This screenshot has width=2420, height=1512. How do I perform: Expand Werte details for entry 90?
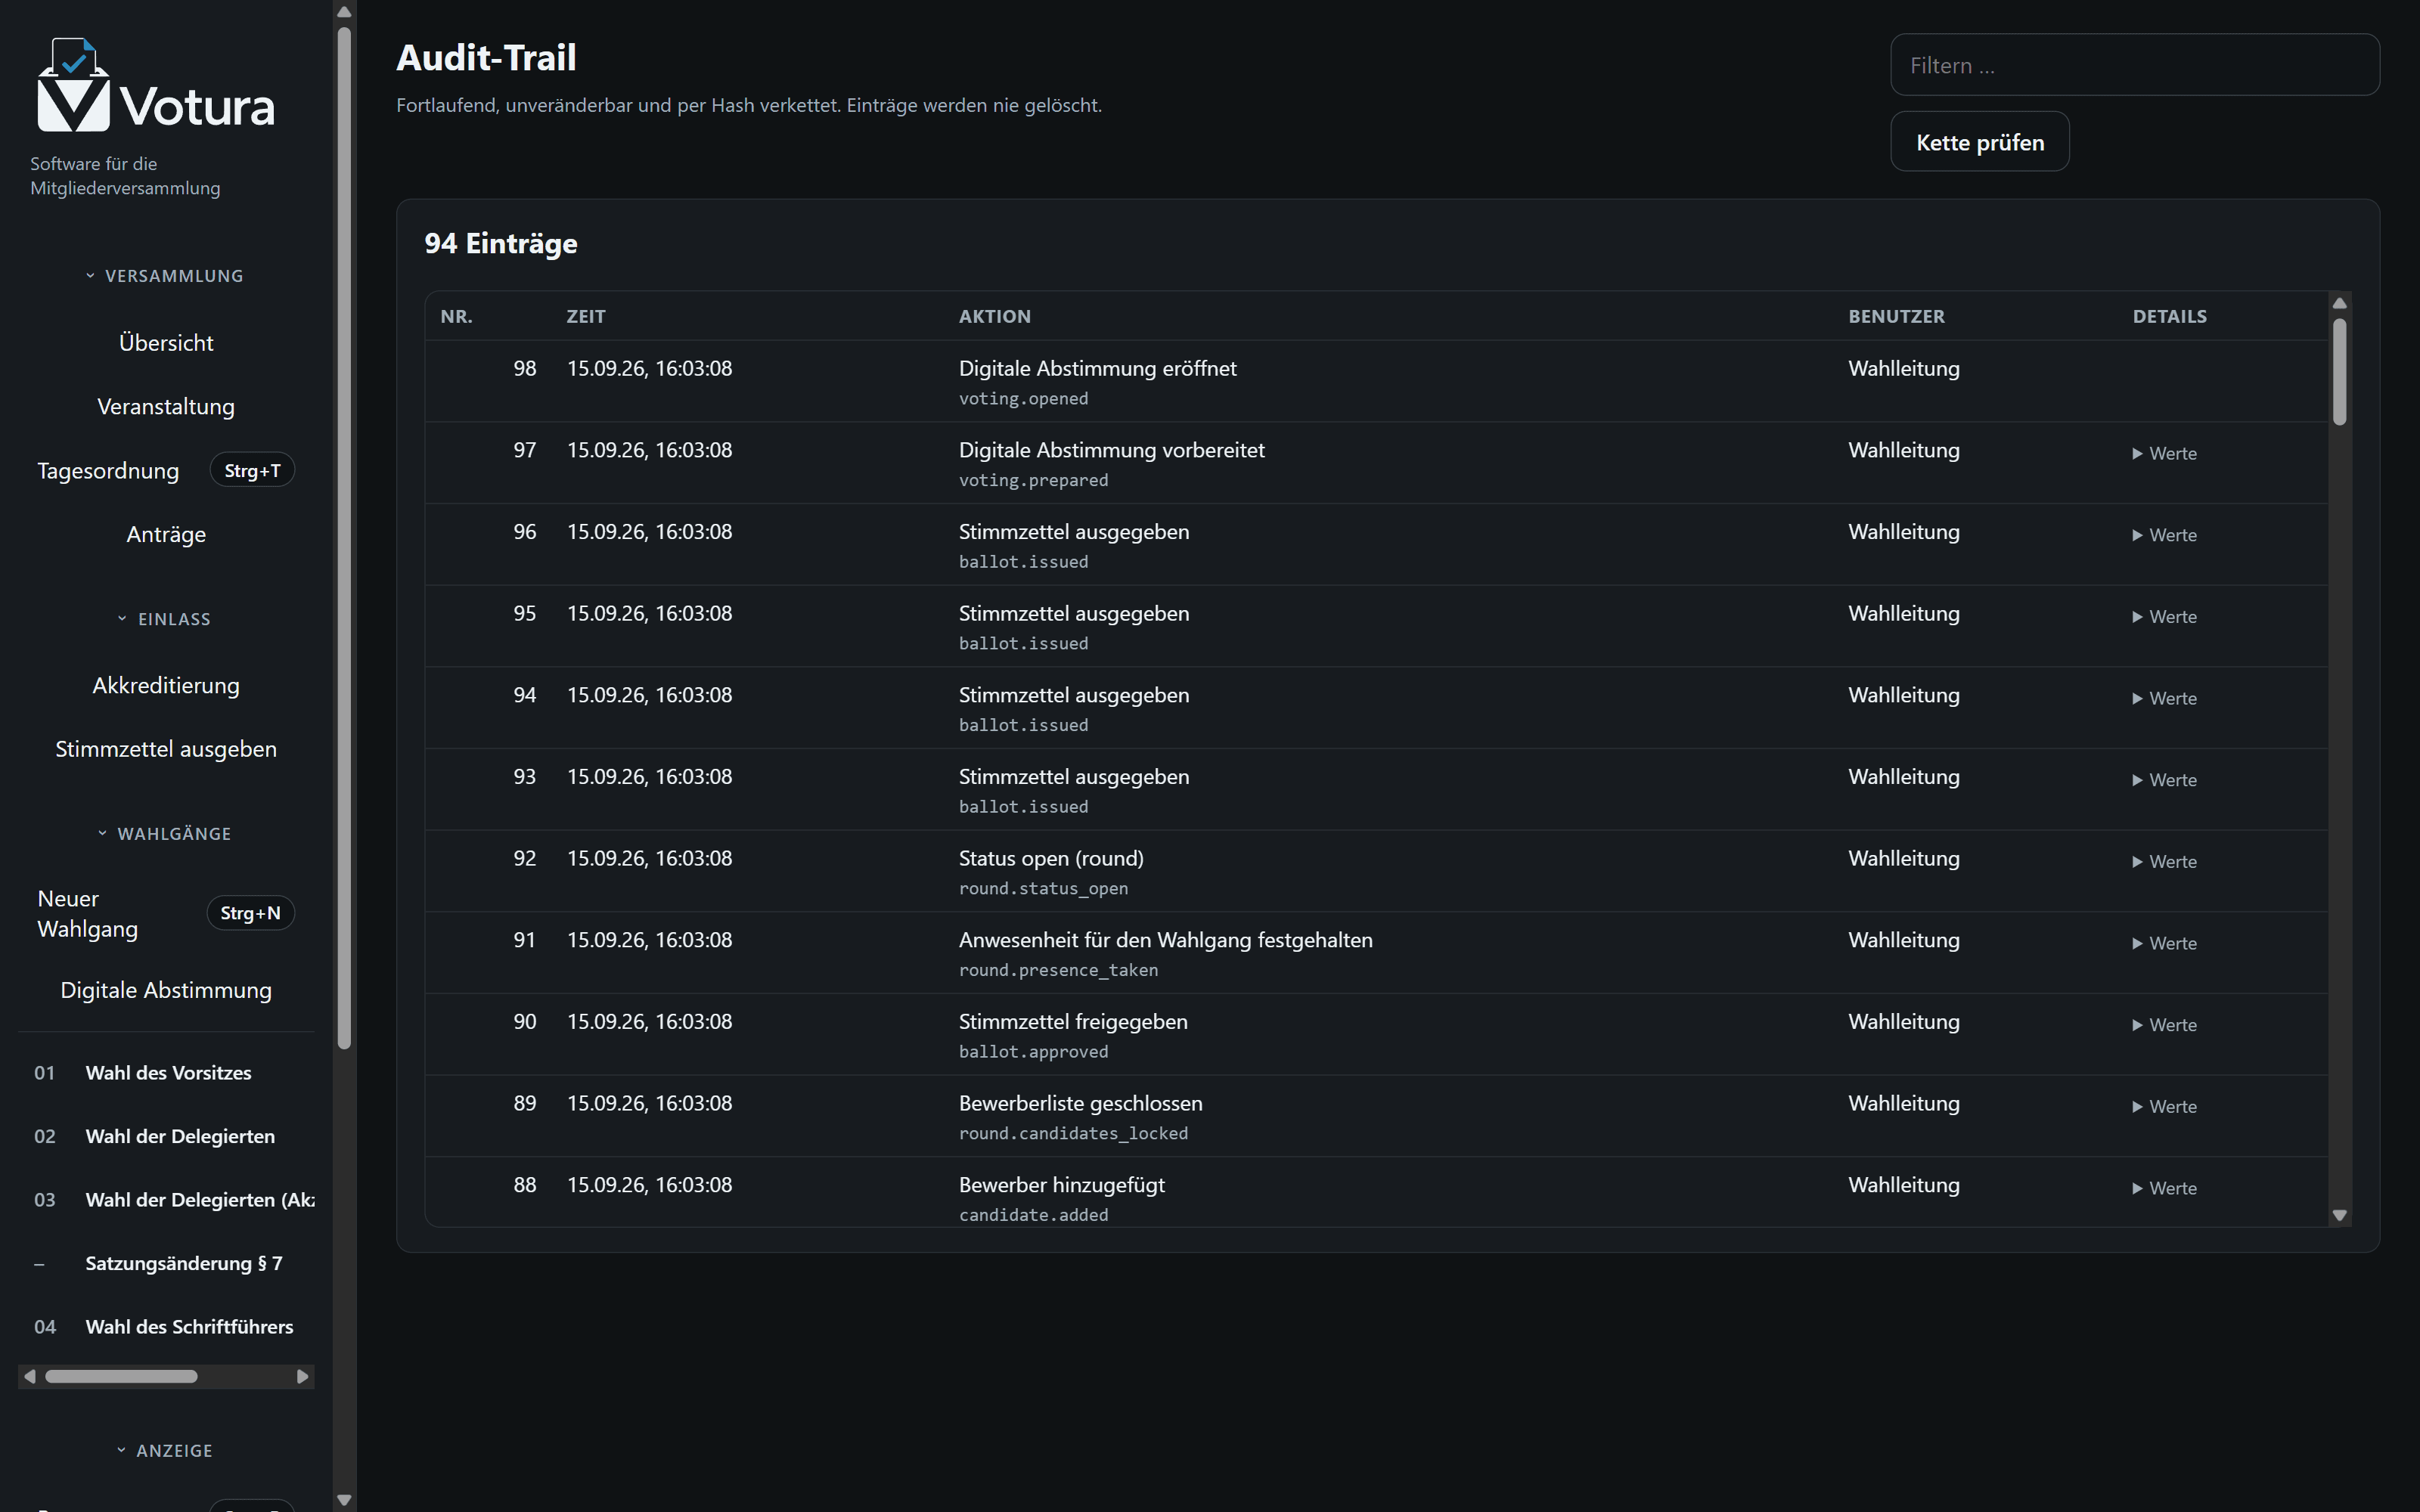pyautogui.click(x=2164, y=1026)
